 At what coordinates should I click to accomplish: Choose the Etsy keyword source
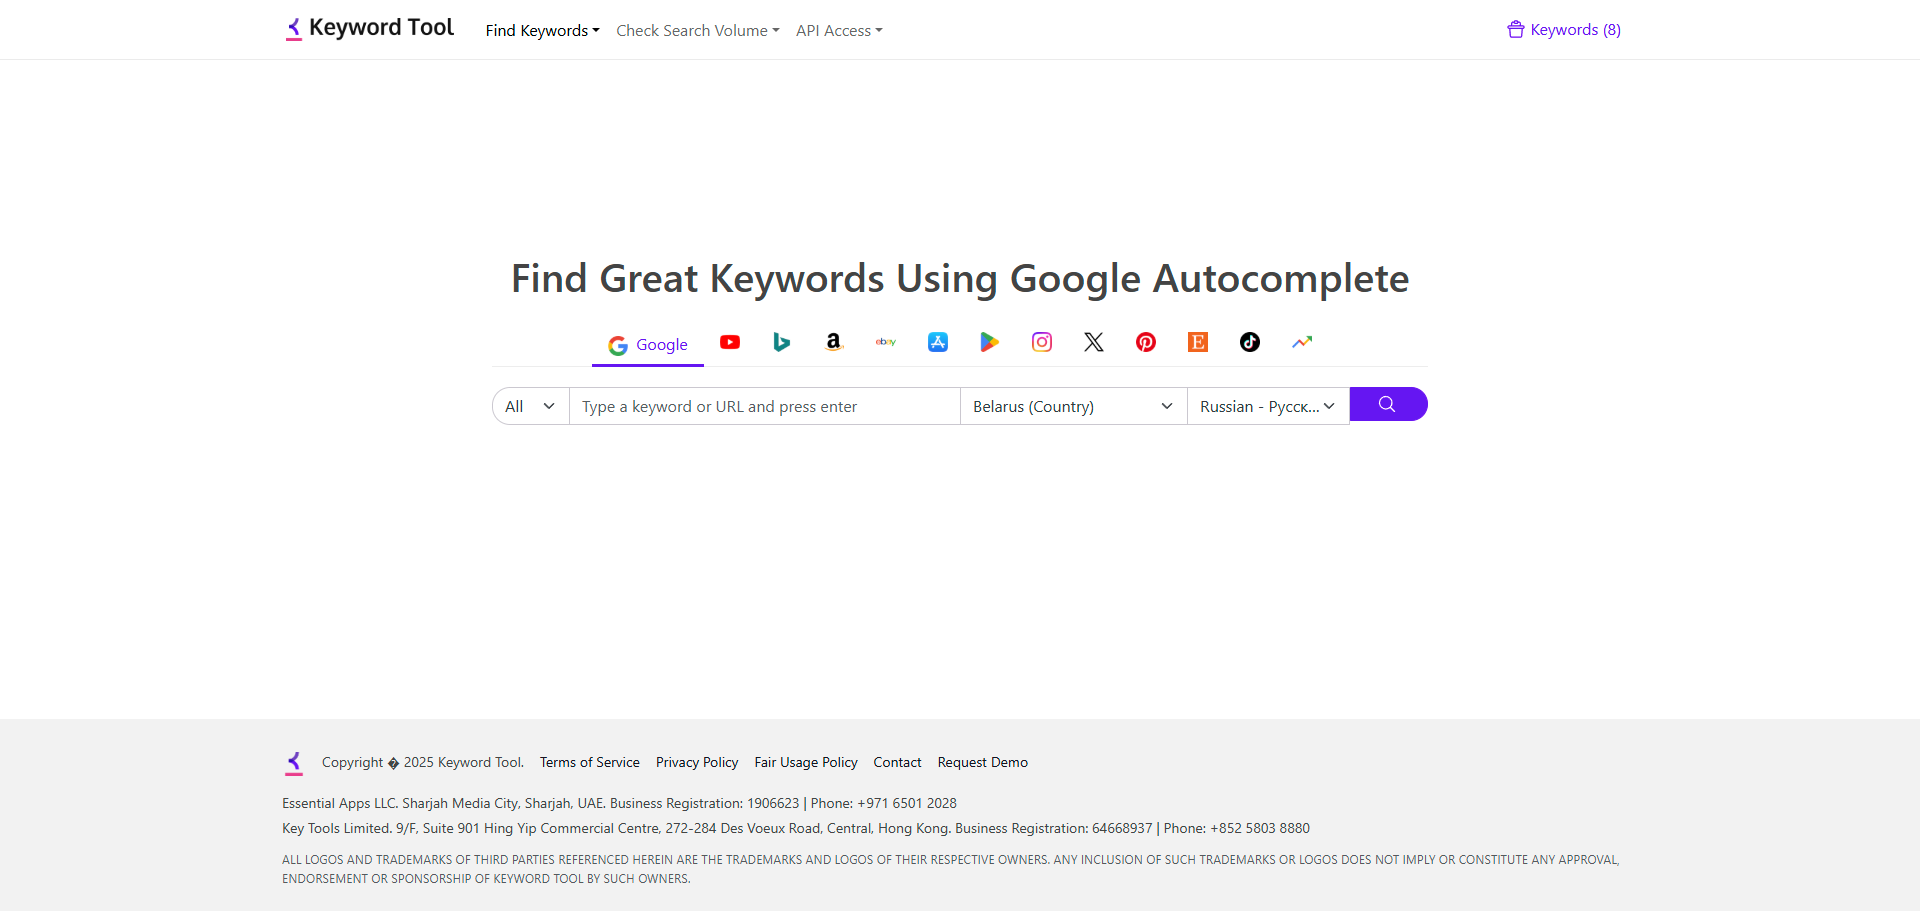click(x=1198, y=342)
